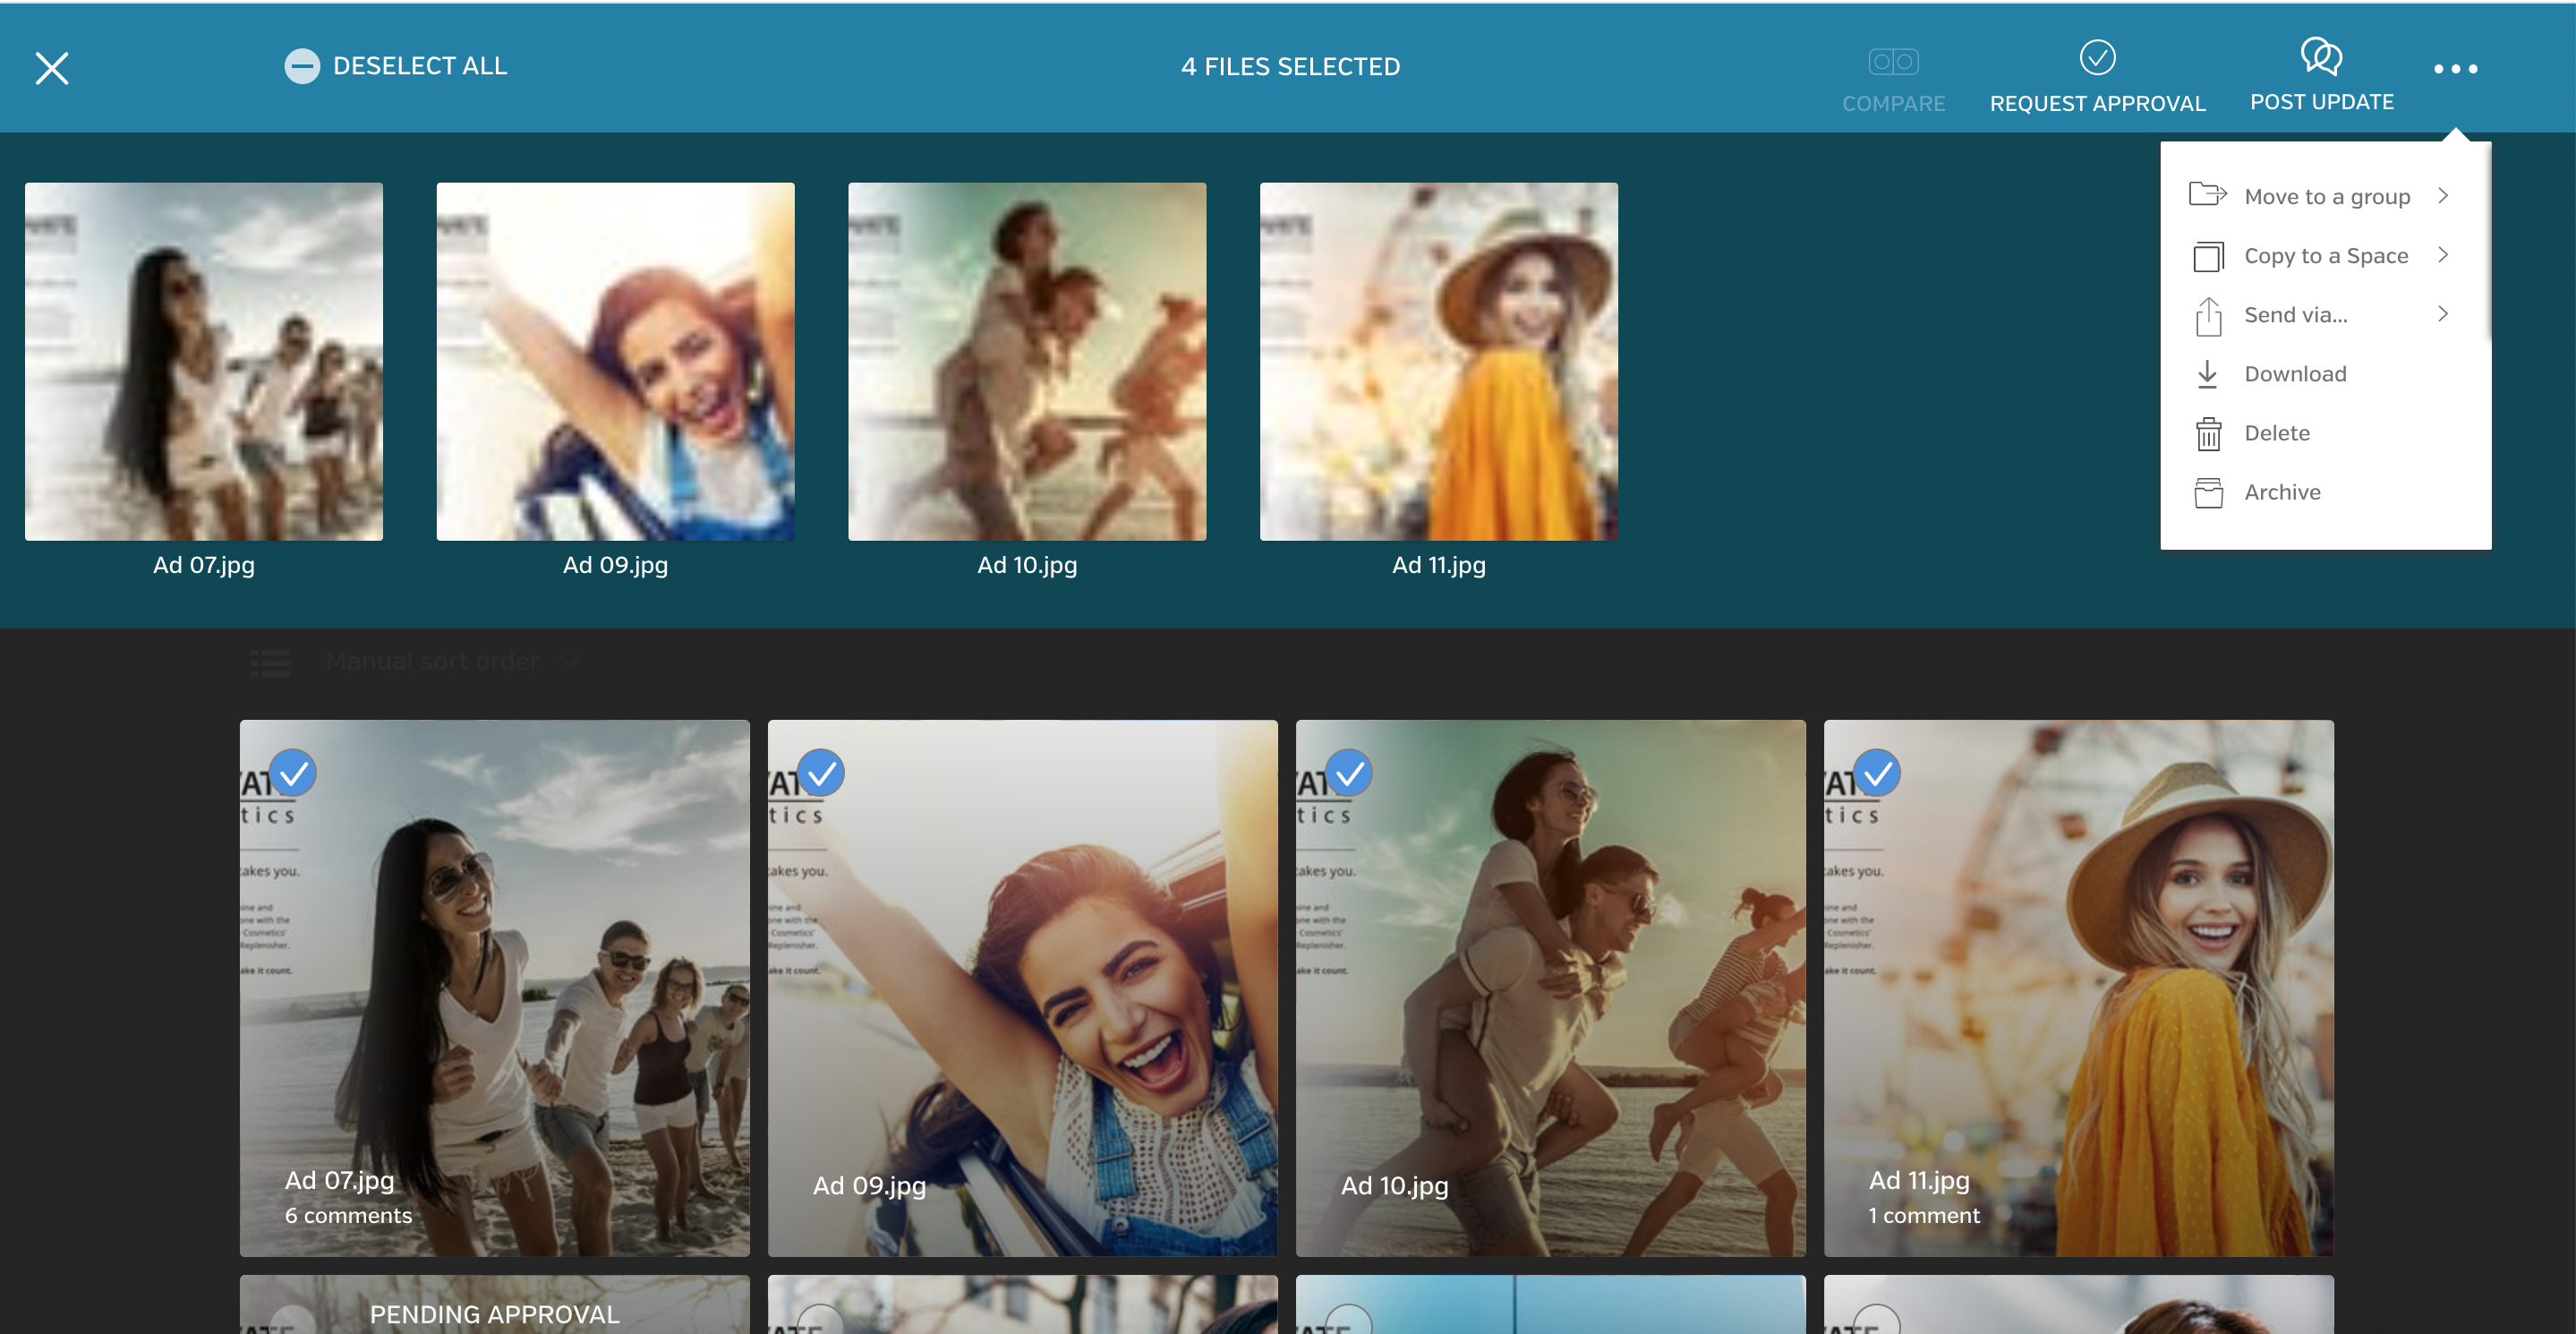Open the three-dots more options menu

(x=2455, y=69)
